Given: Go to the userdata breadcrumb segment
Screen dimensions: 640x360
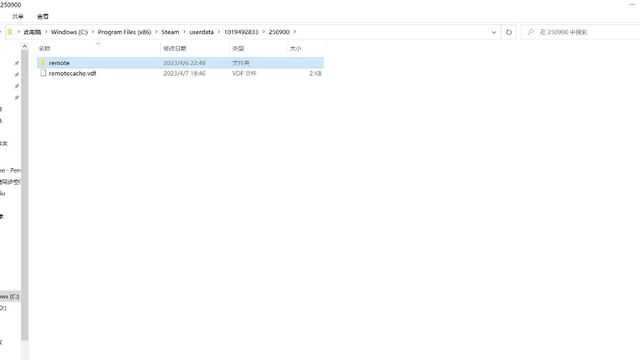Looking at the screenshot, I should (x=201, y=32).
